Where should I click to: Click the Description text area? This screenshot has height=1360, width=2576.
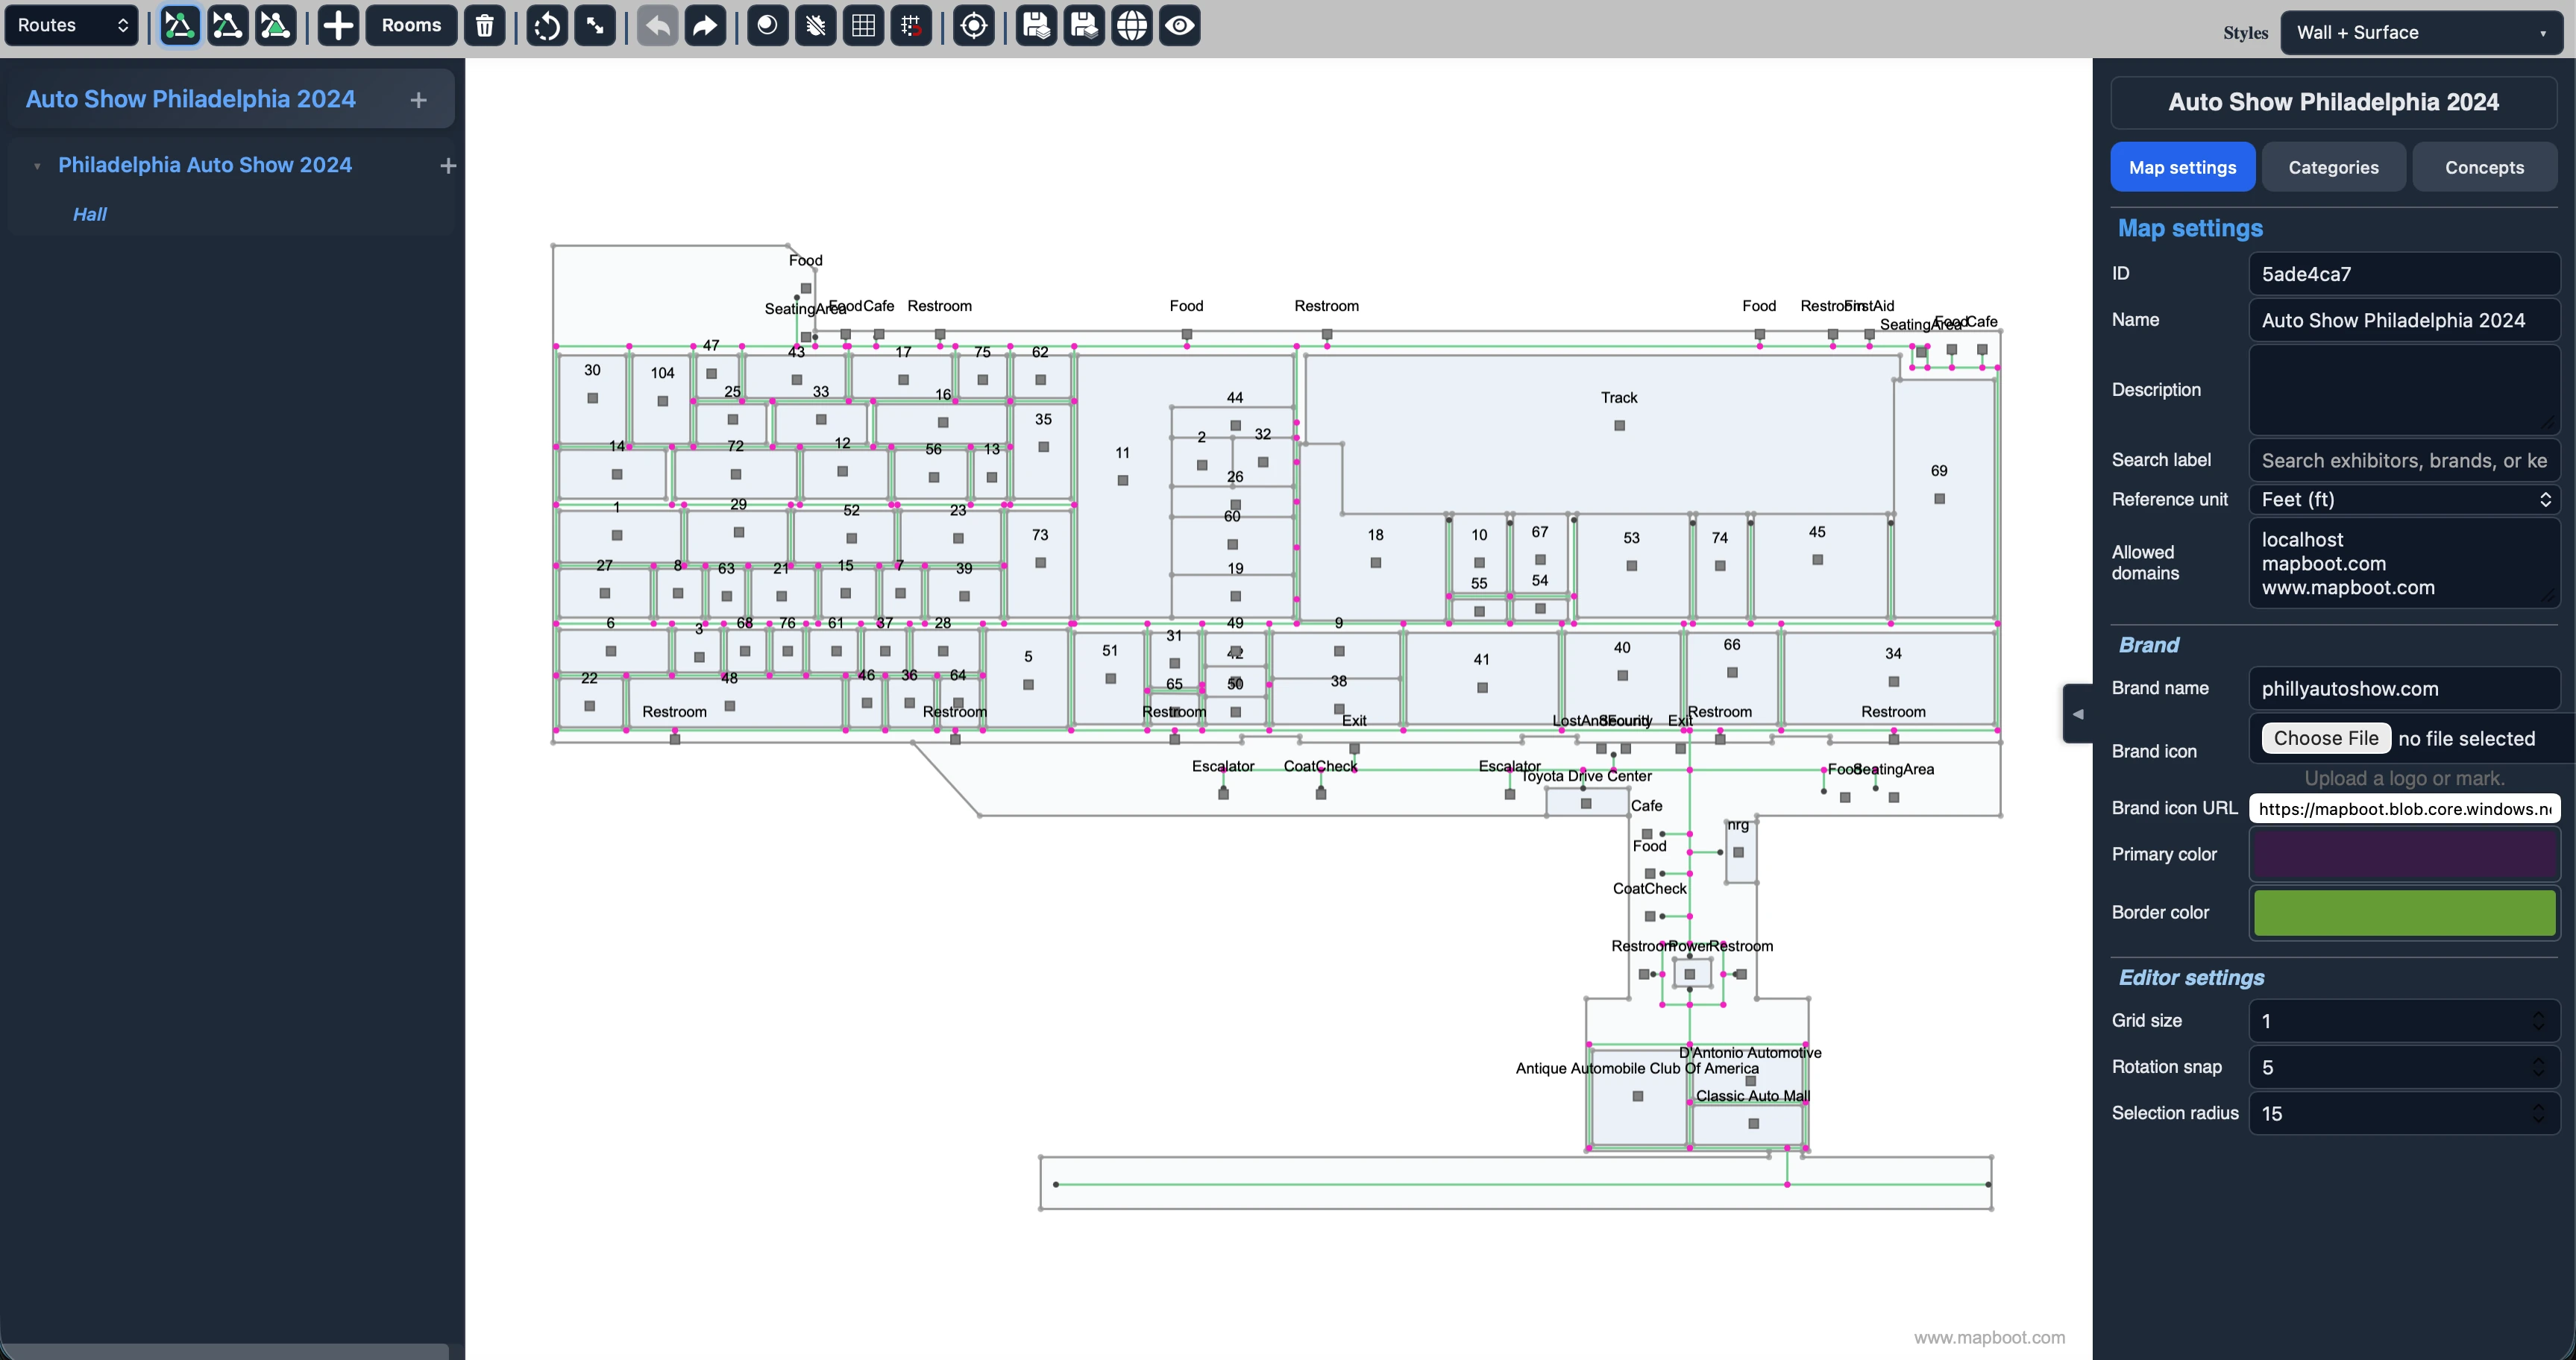click(x=2404, y=389)
